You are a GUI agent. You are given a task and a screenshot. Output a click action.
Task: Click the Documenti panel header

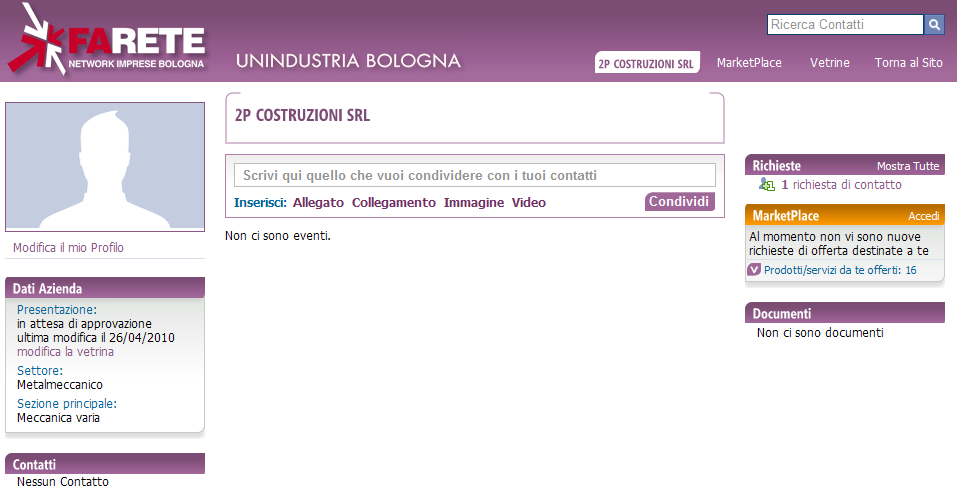845,313
